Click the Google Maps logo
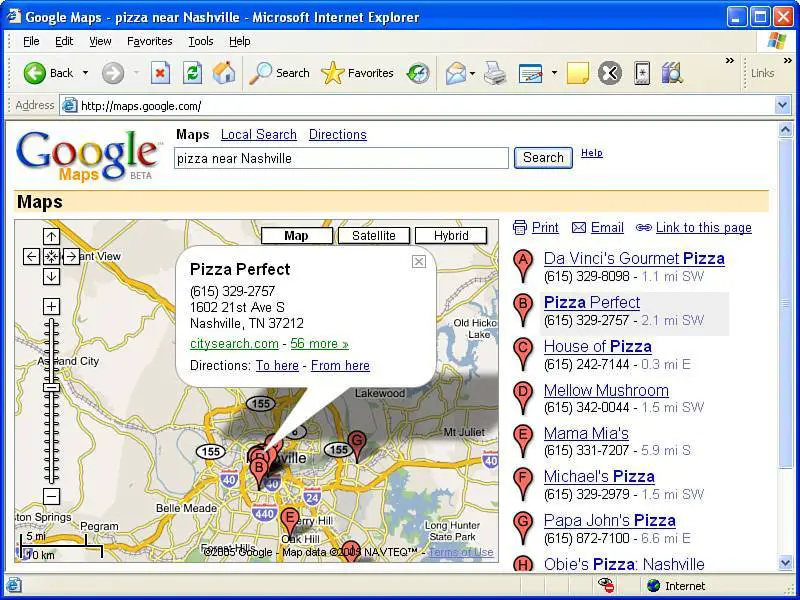 pyautogui.click(x=88, y=156)
